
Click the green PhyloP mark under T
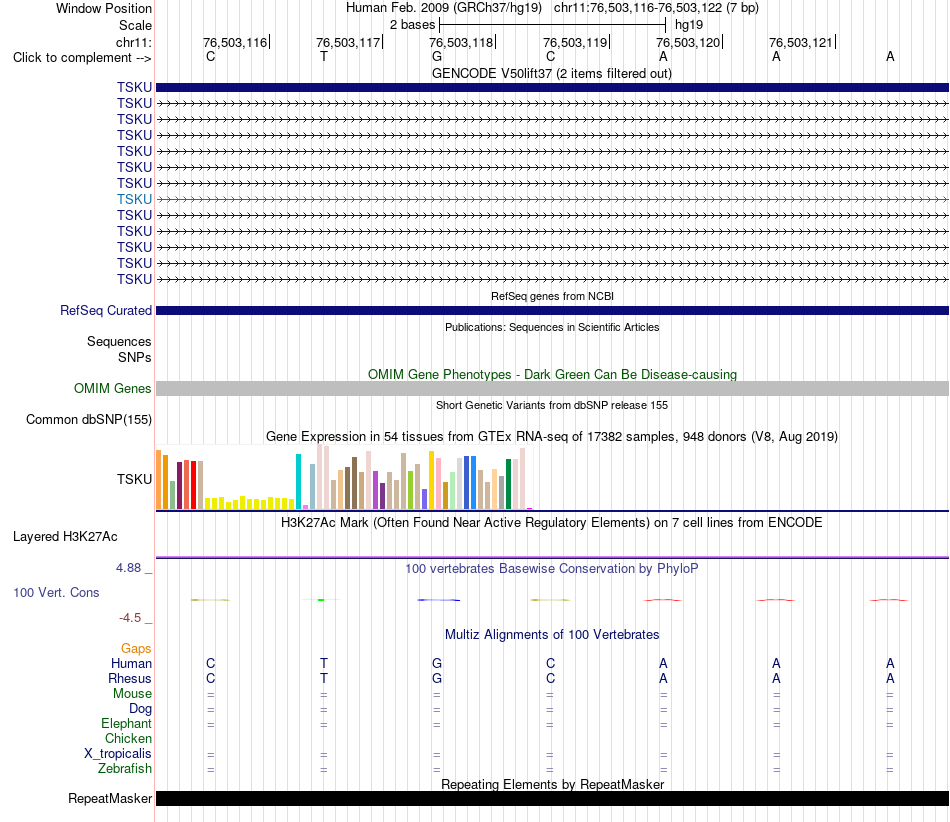(321, 600)
